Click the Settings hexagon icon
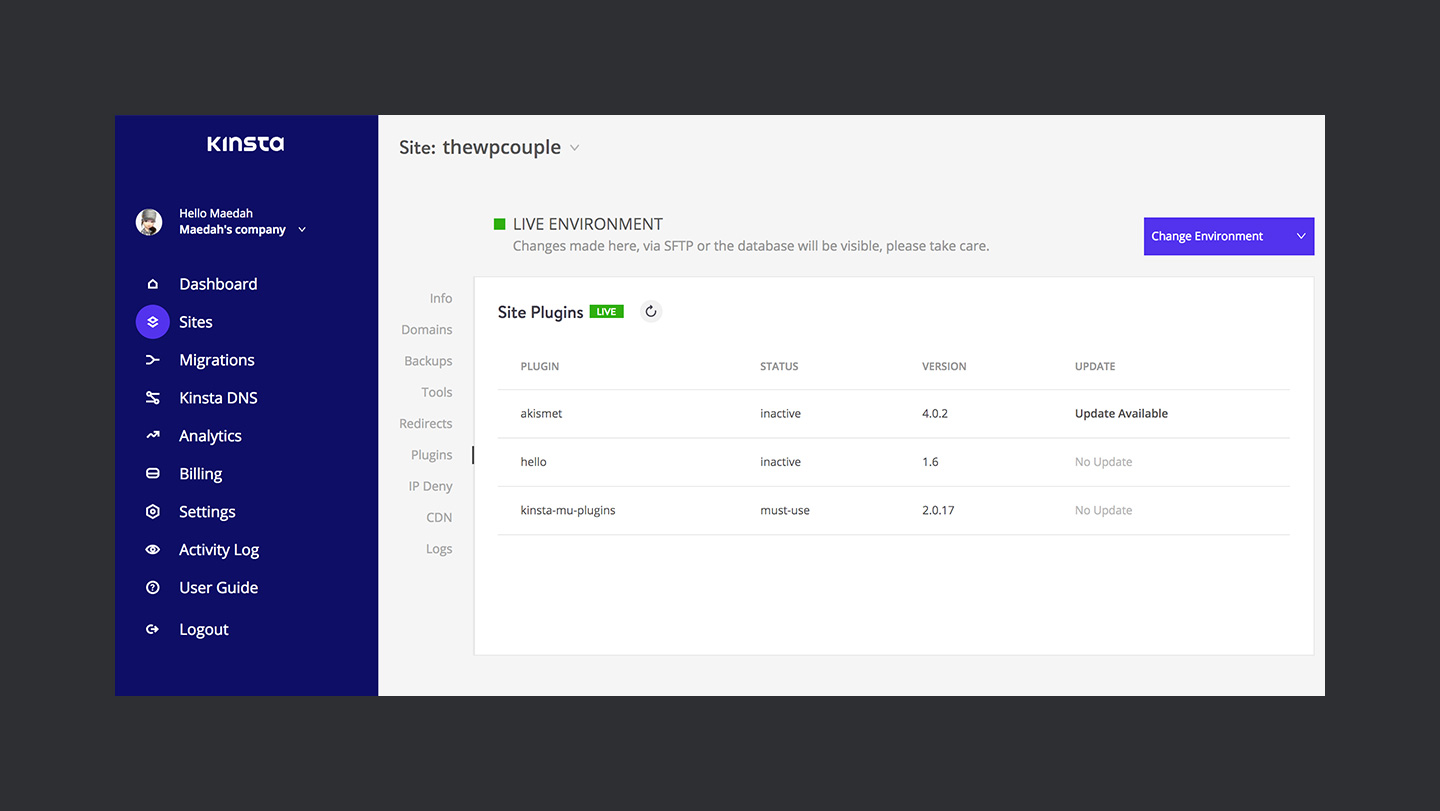 point(152,512)
